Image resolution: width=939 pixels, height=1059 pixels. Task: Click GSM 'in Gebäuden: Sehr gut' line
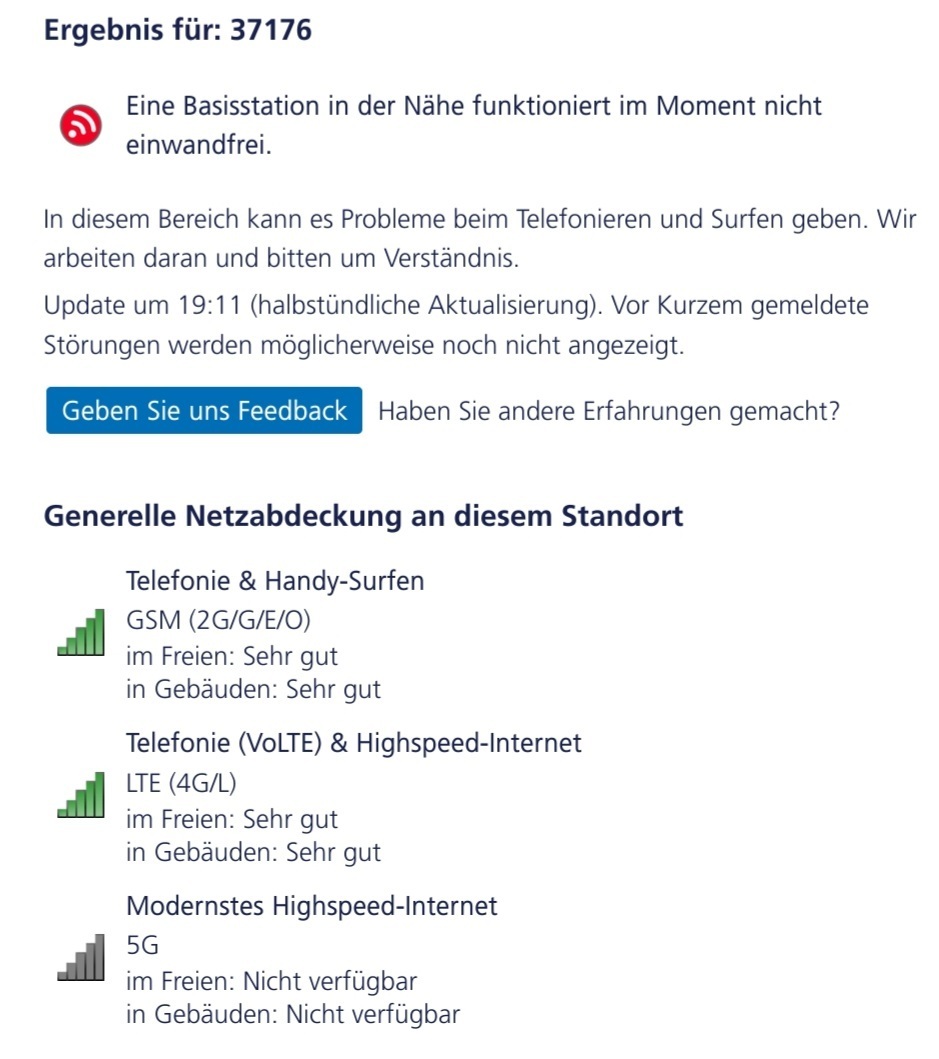(253, 690)
